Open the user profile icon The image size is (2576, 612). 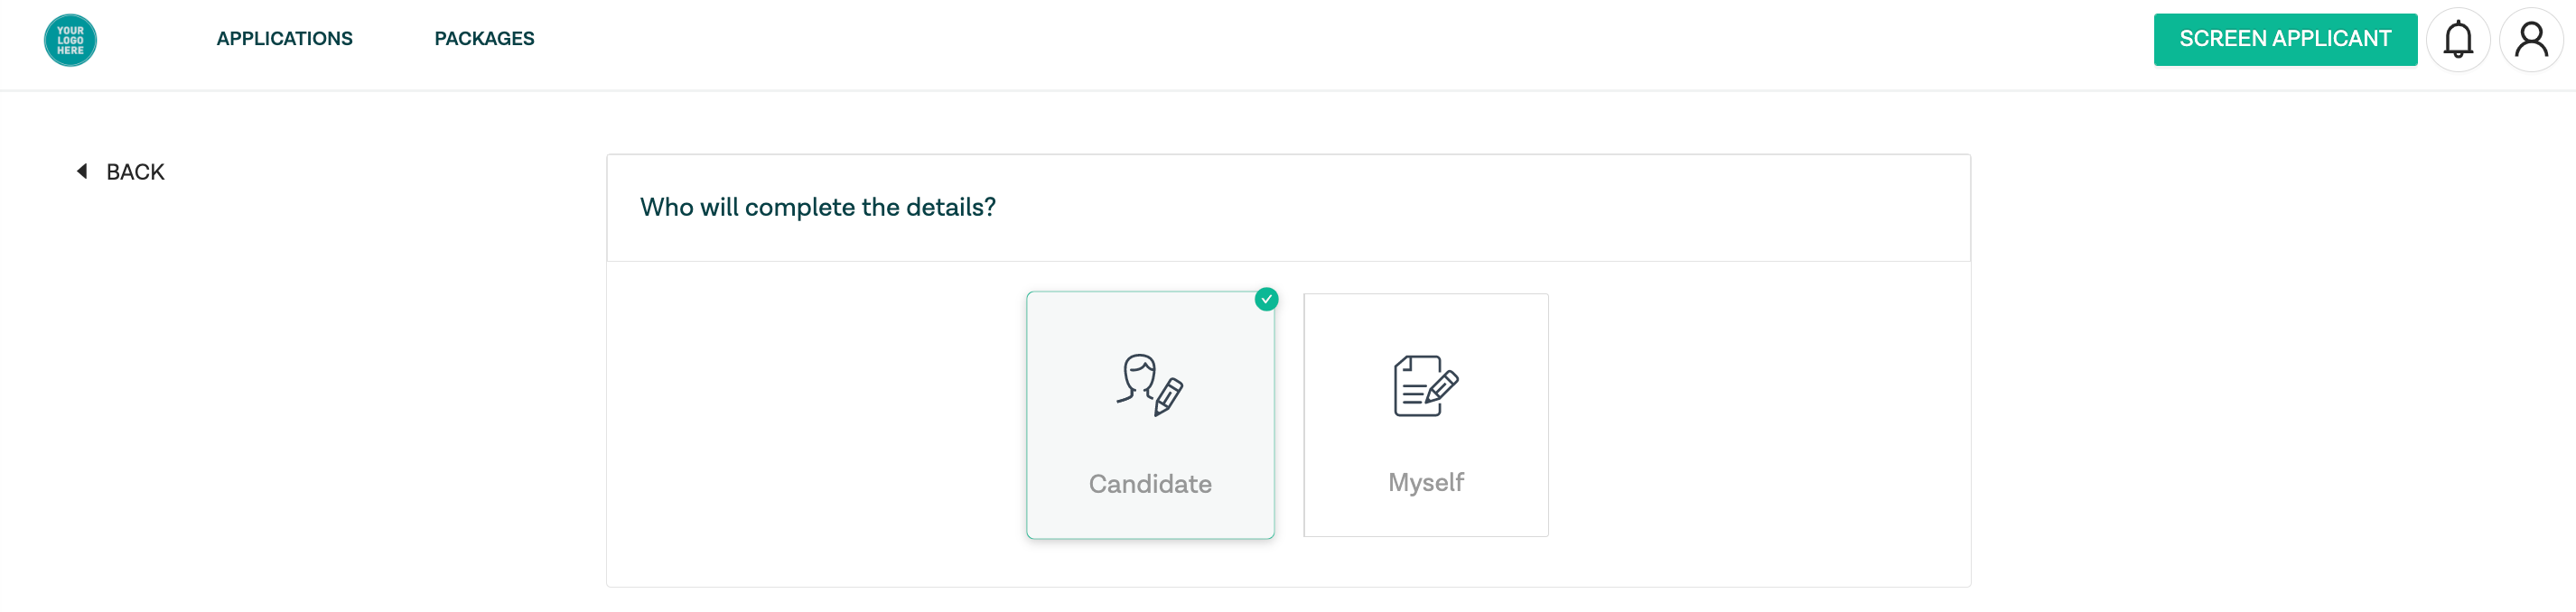click(x=2531, y=40)
